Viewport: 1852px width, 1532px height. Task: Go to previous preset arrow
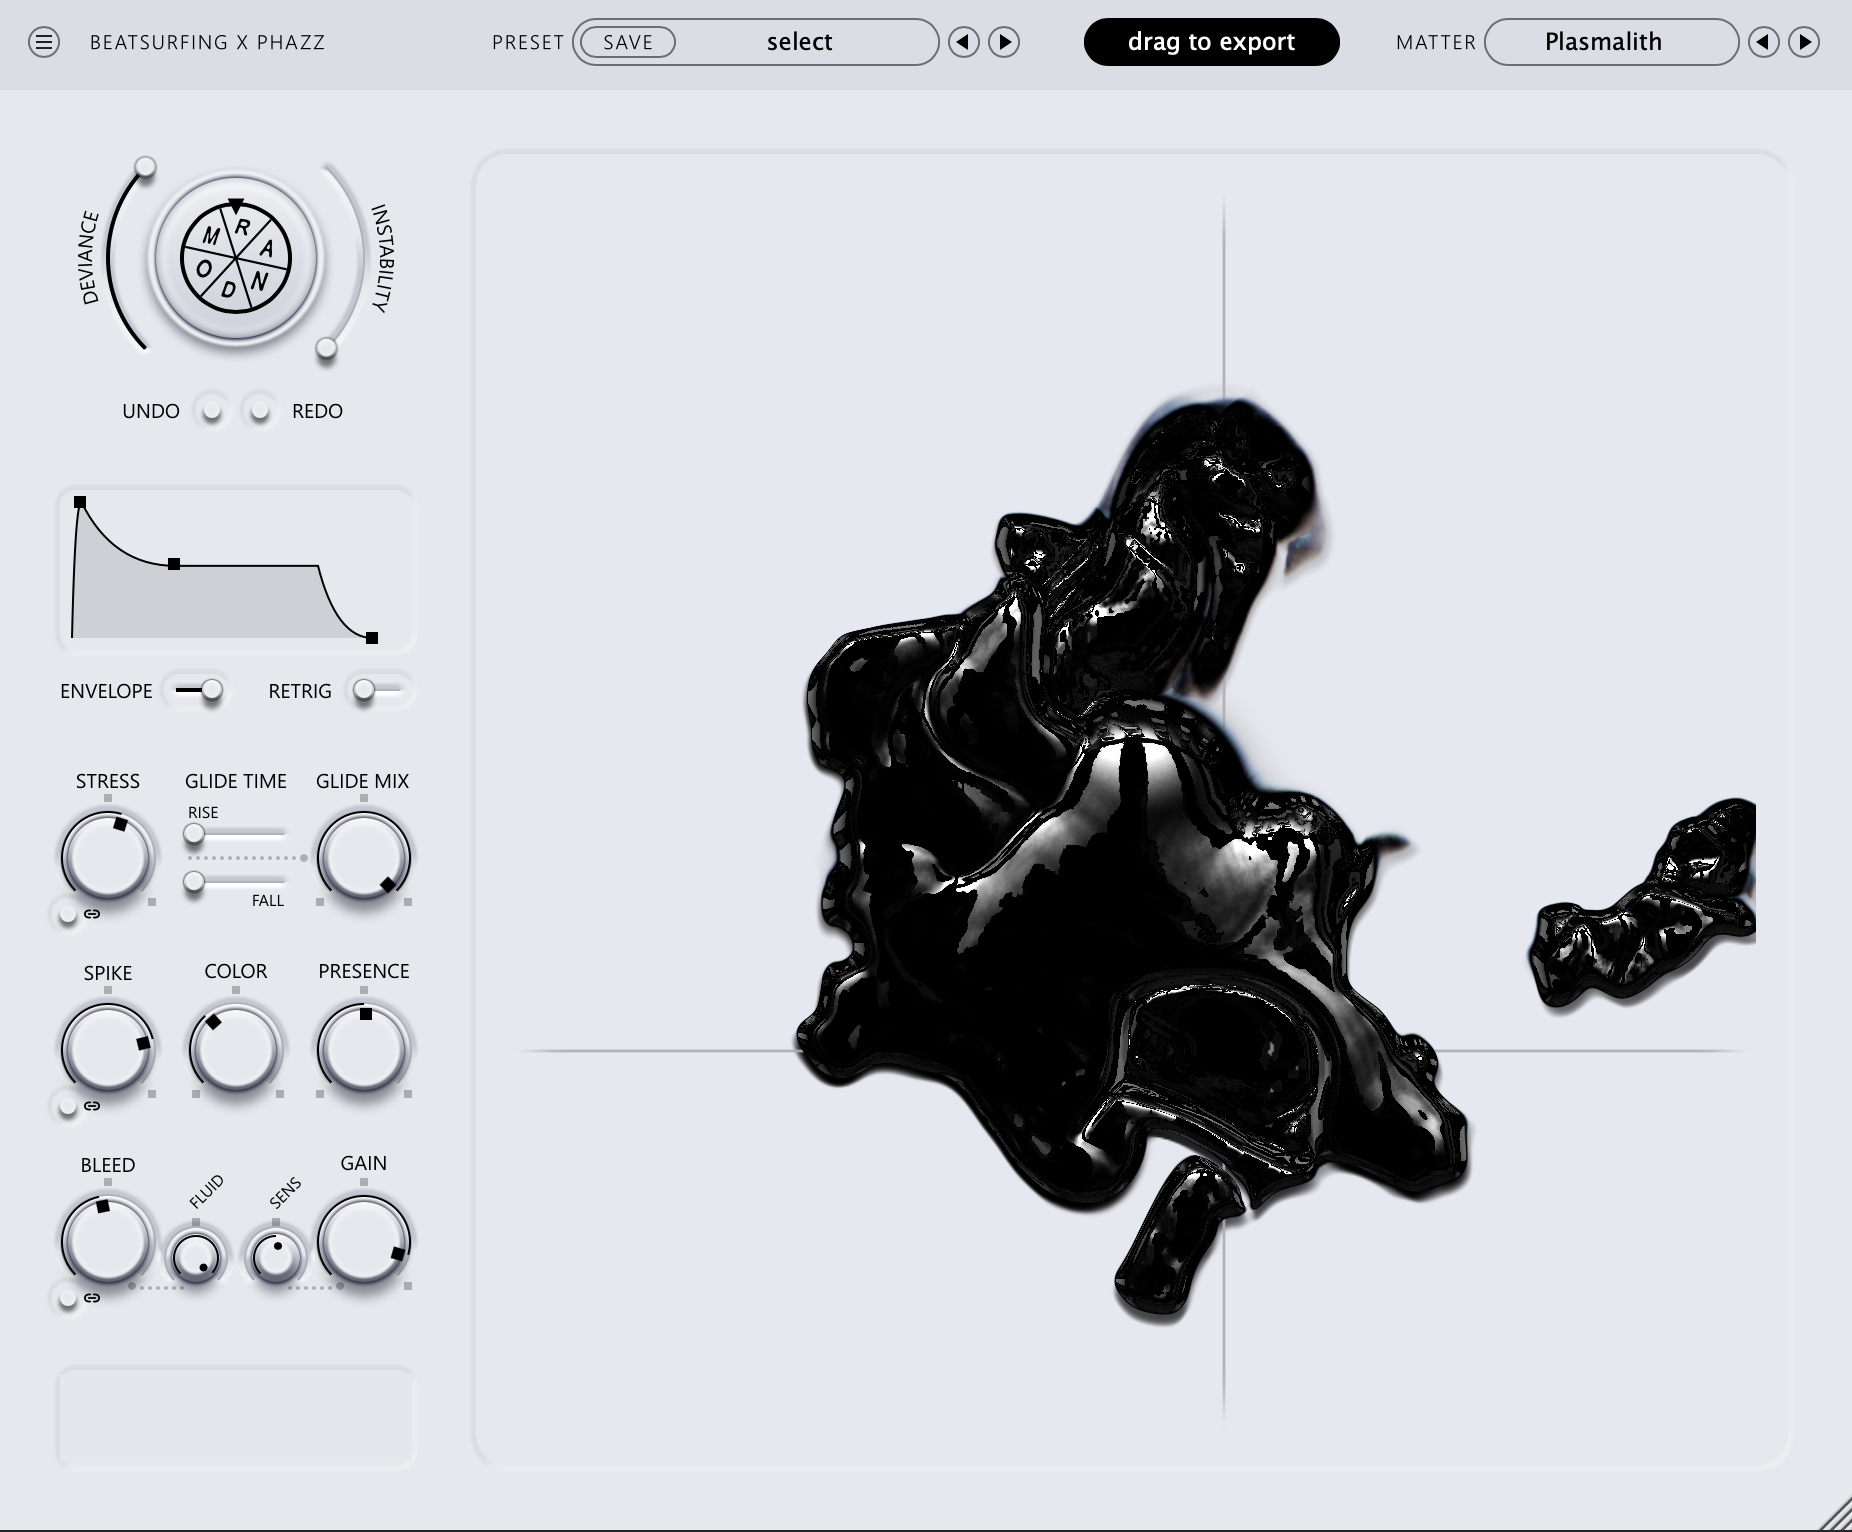pos(964,42)
